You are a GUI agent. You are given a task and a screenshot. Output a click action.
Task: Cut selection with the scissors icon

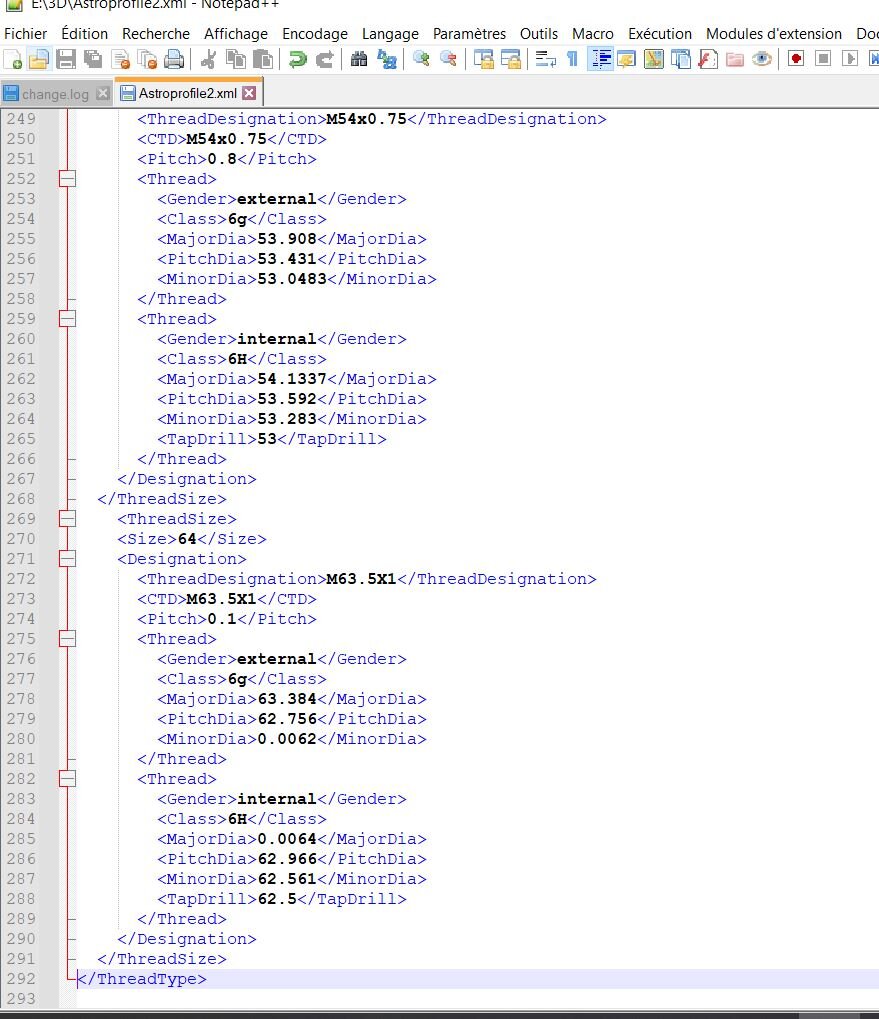pyautogui.click(x=209, y=59)
